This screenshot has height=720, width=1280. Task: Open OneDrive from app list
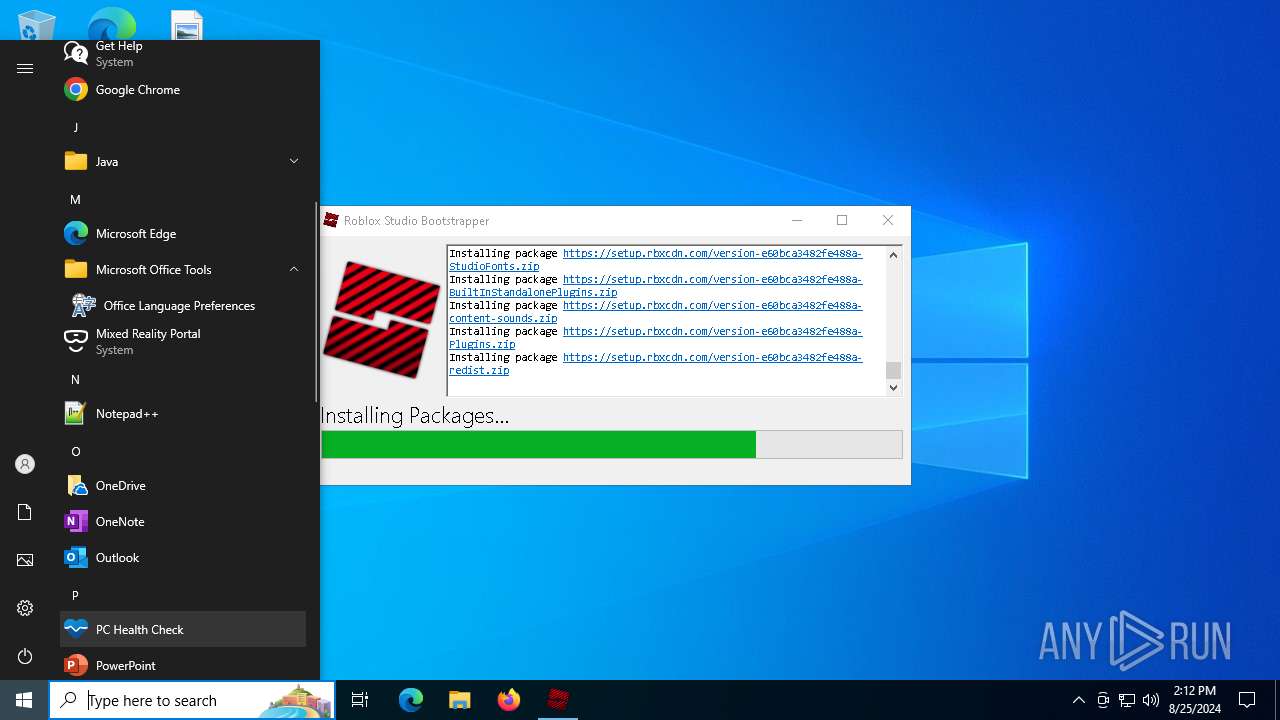pos(183,486)
